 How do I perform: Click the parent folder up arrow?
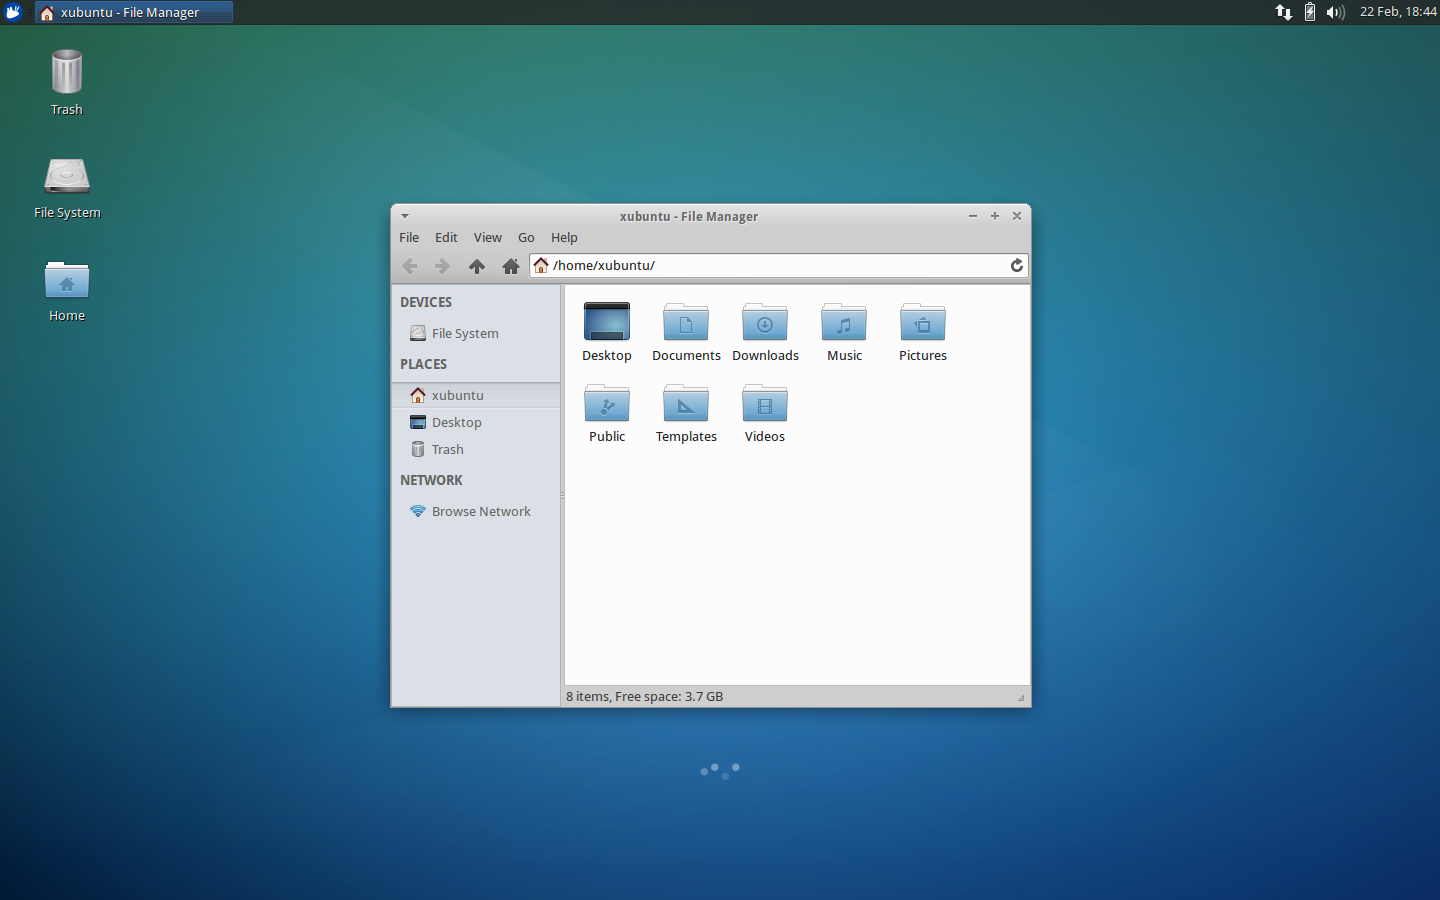click(x=476, y=266)
